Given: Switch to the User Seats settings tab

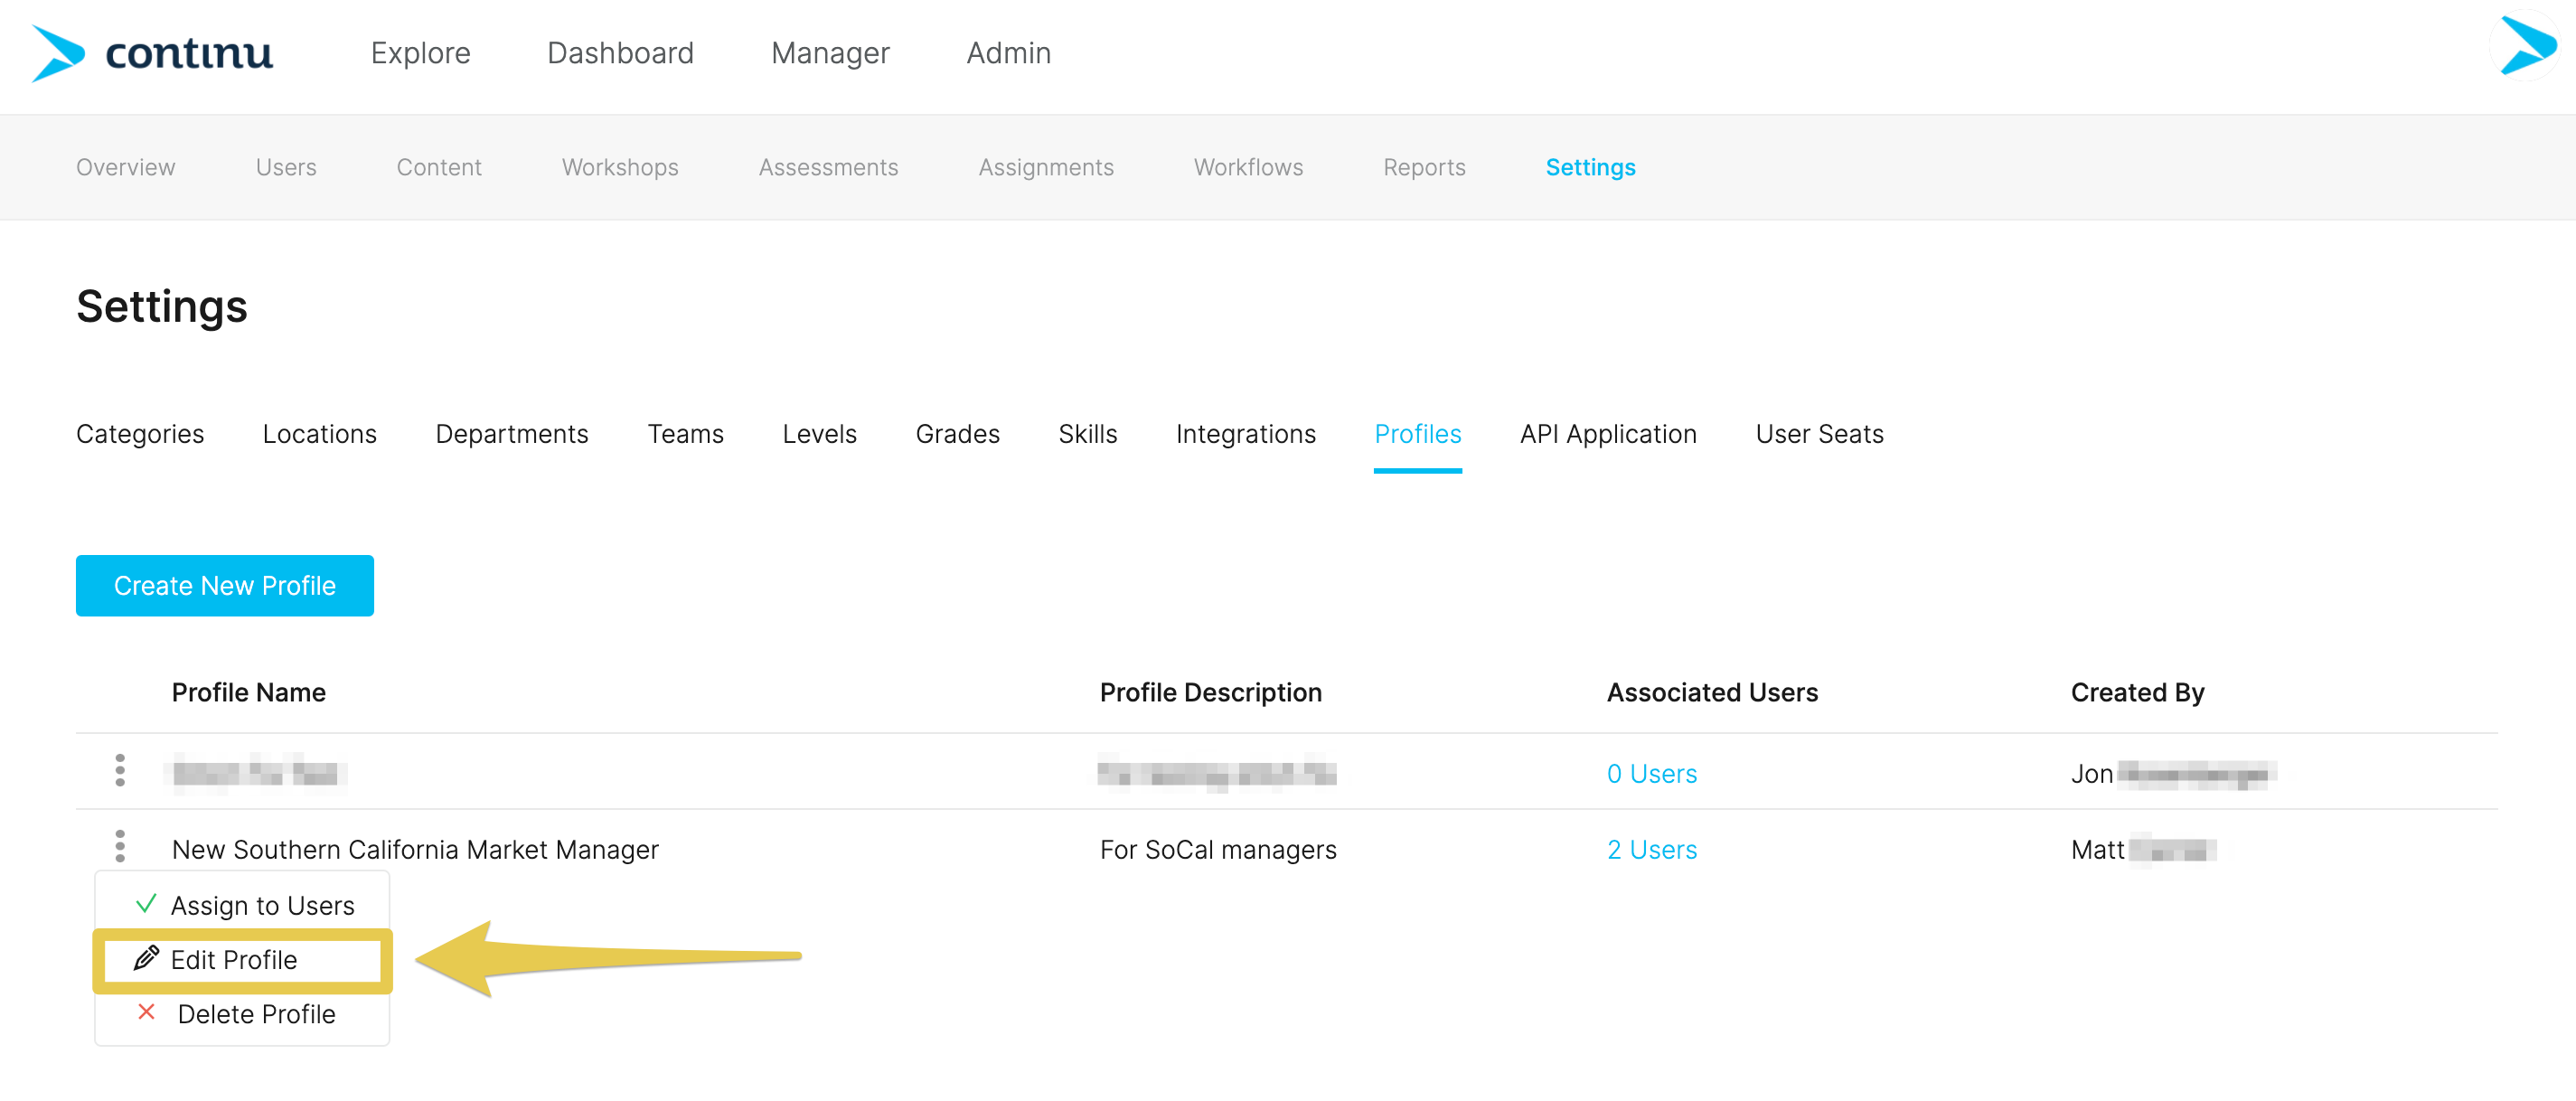Looking at the screenshot, I should coord(1819,434).
